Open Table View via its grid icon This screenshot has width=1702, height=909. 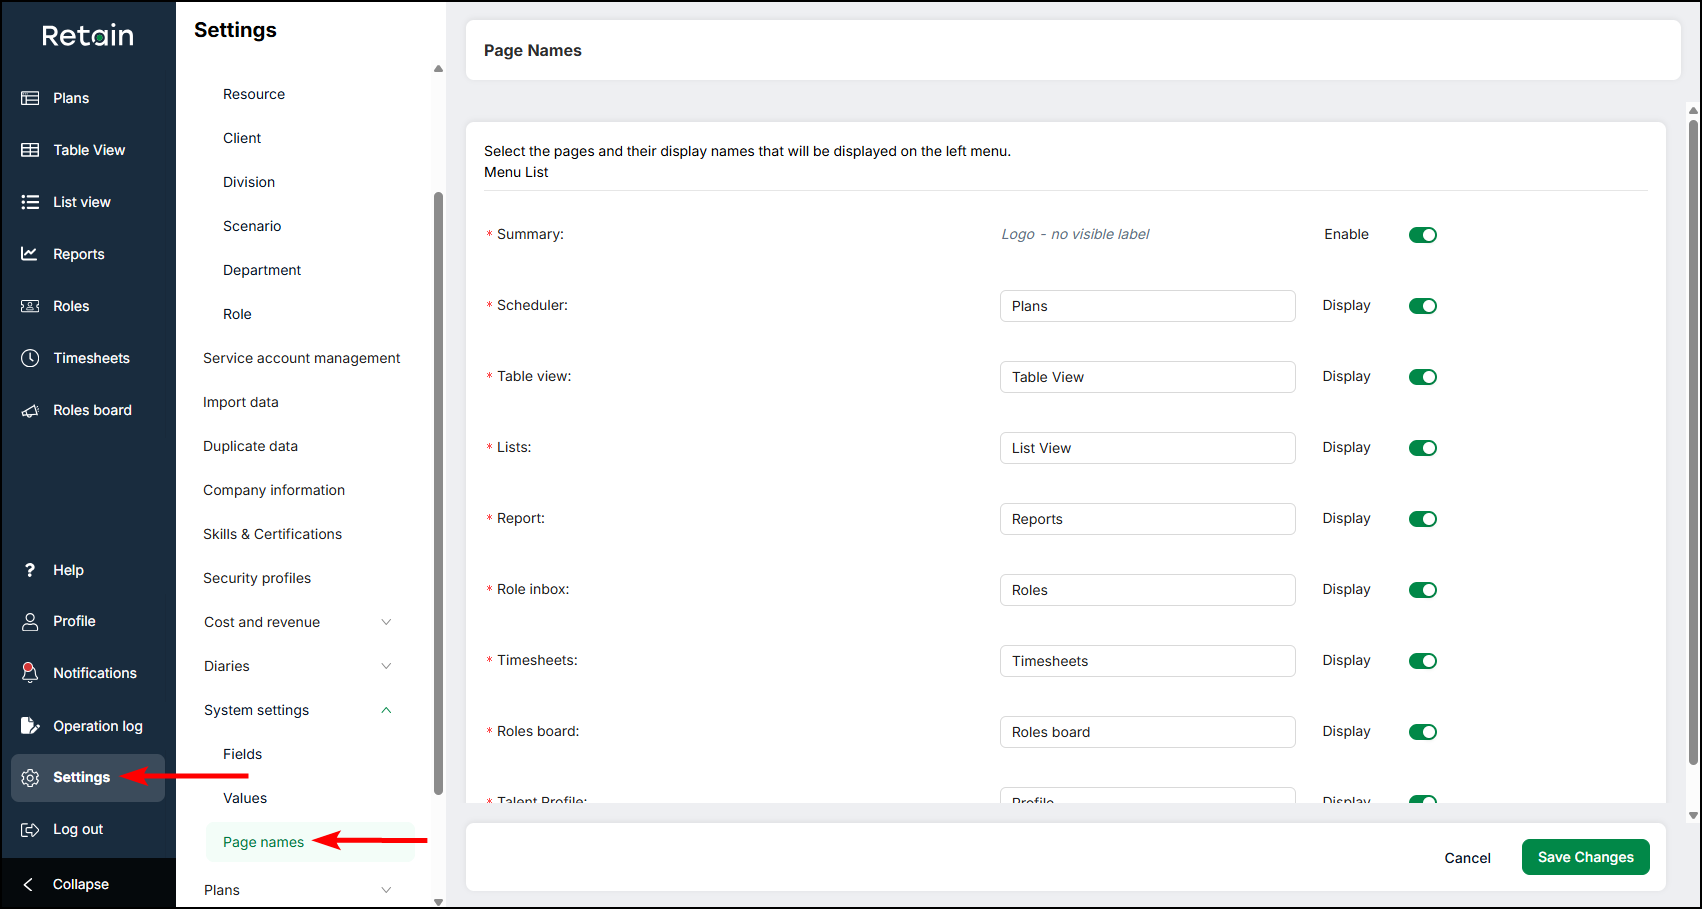(x=30, y=150)
